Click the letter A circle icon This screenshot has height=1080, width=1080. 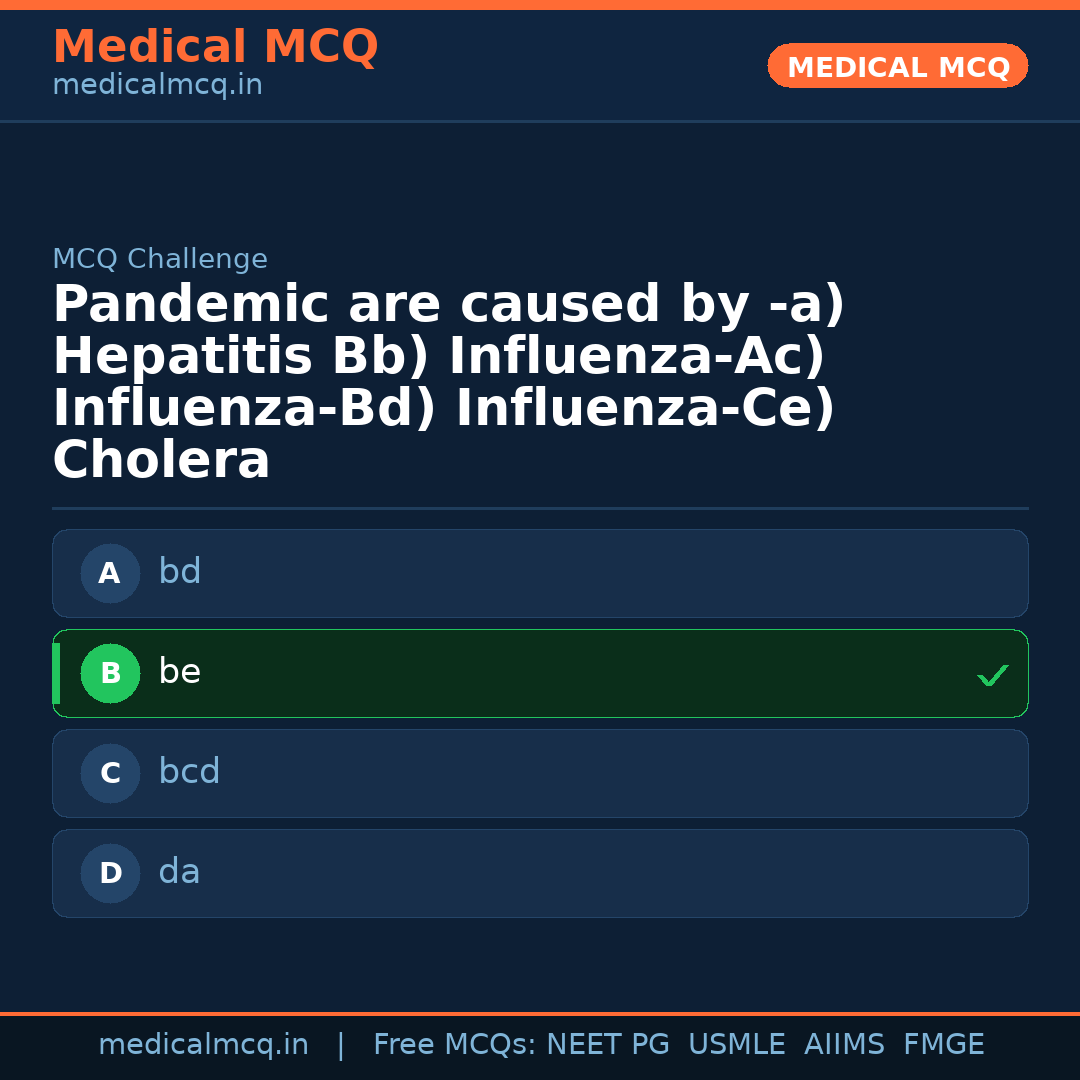tap(110, 574)
